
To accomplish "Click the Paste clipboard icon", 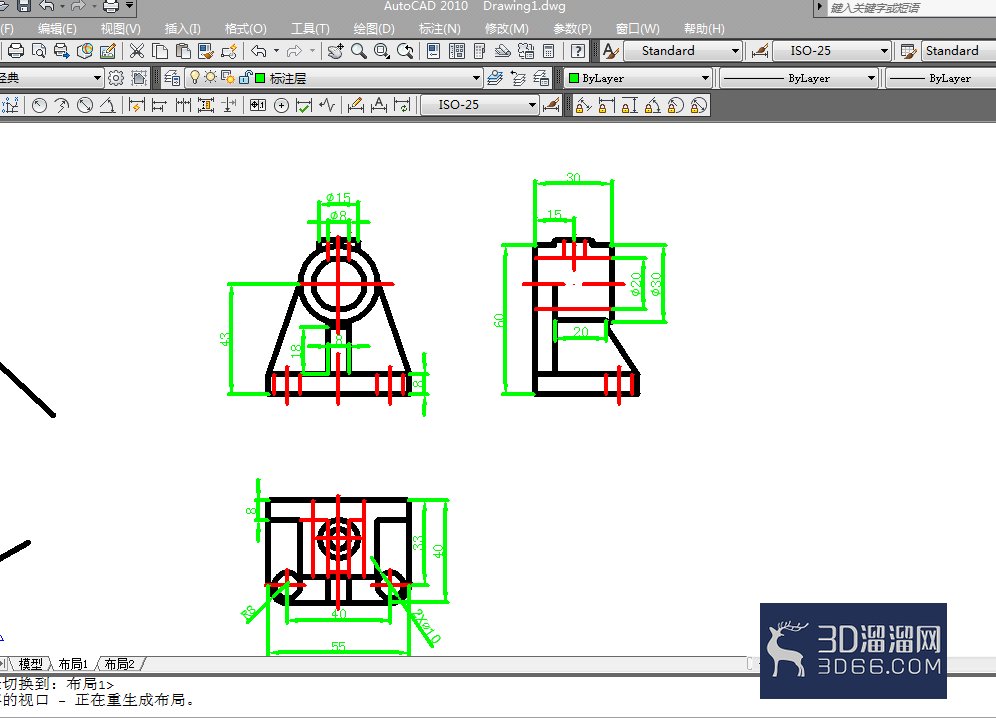I will (x=183, y=51).
